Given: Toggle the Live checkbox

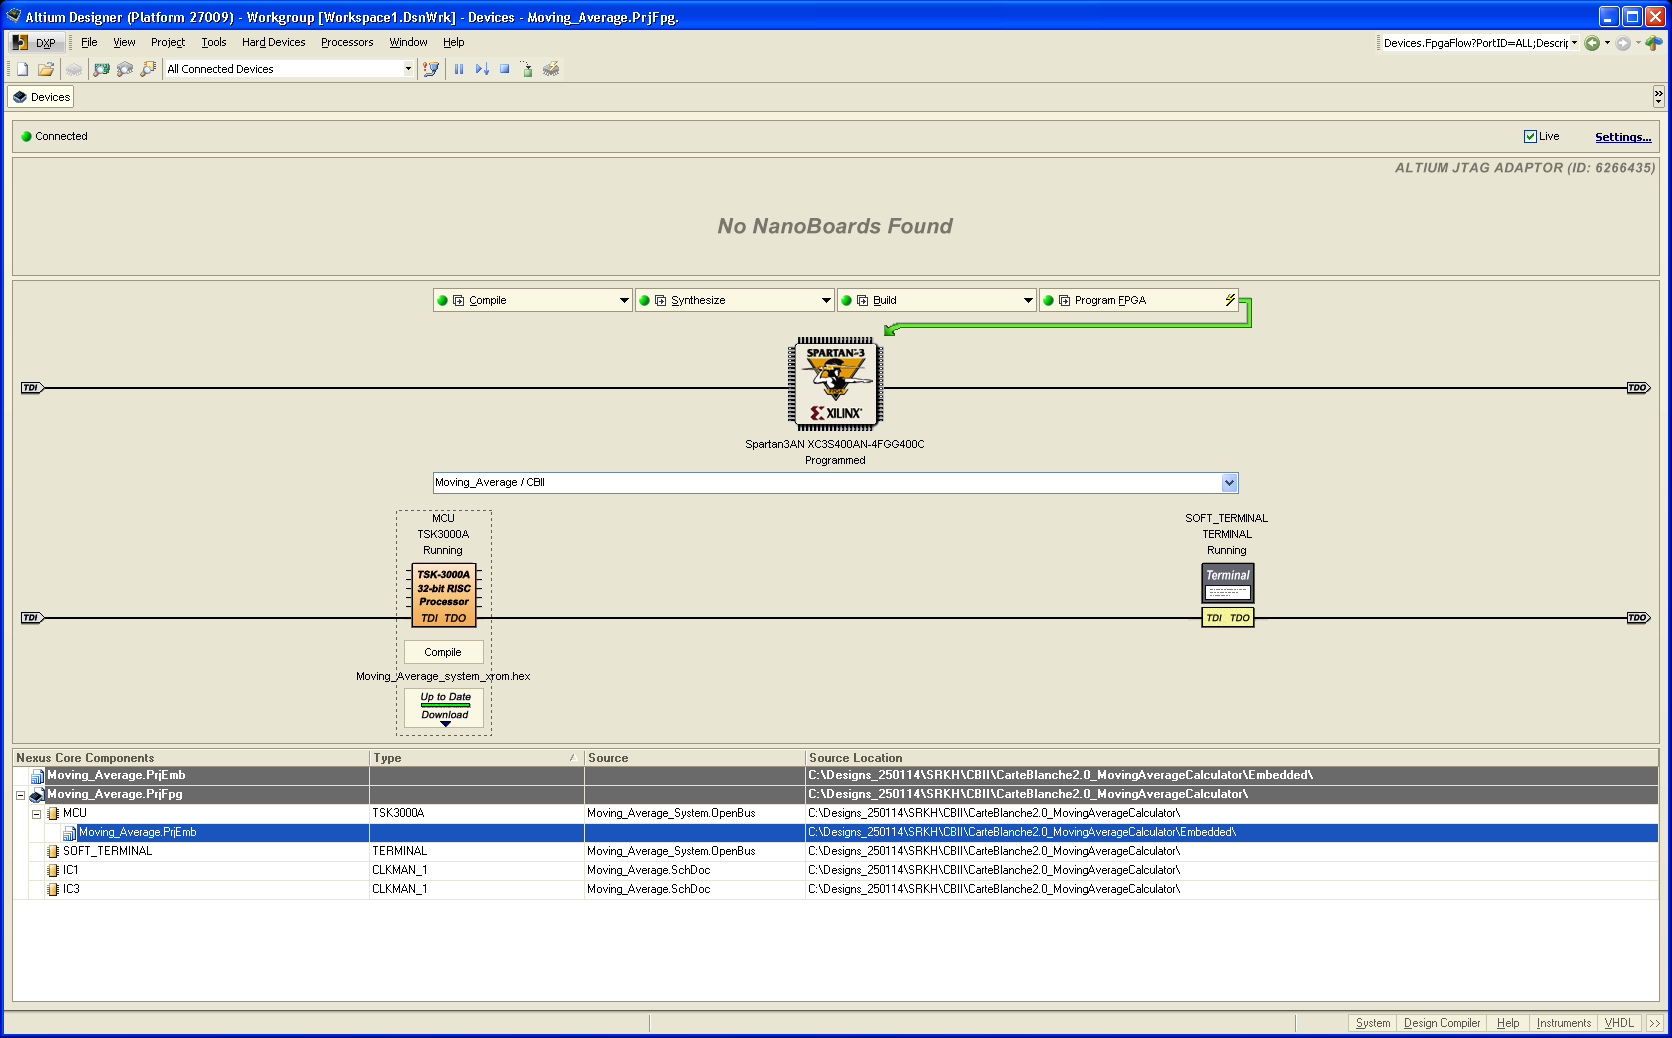Looking at the screenshot, I should point(1530,136).
